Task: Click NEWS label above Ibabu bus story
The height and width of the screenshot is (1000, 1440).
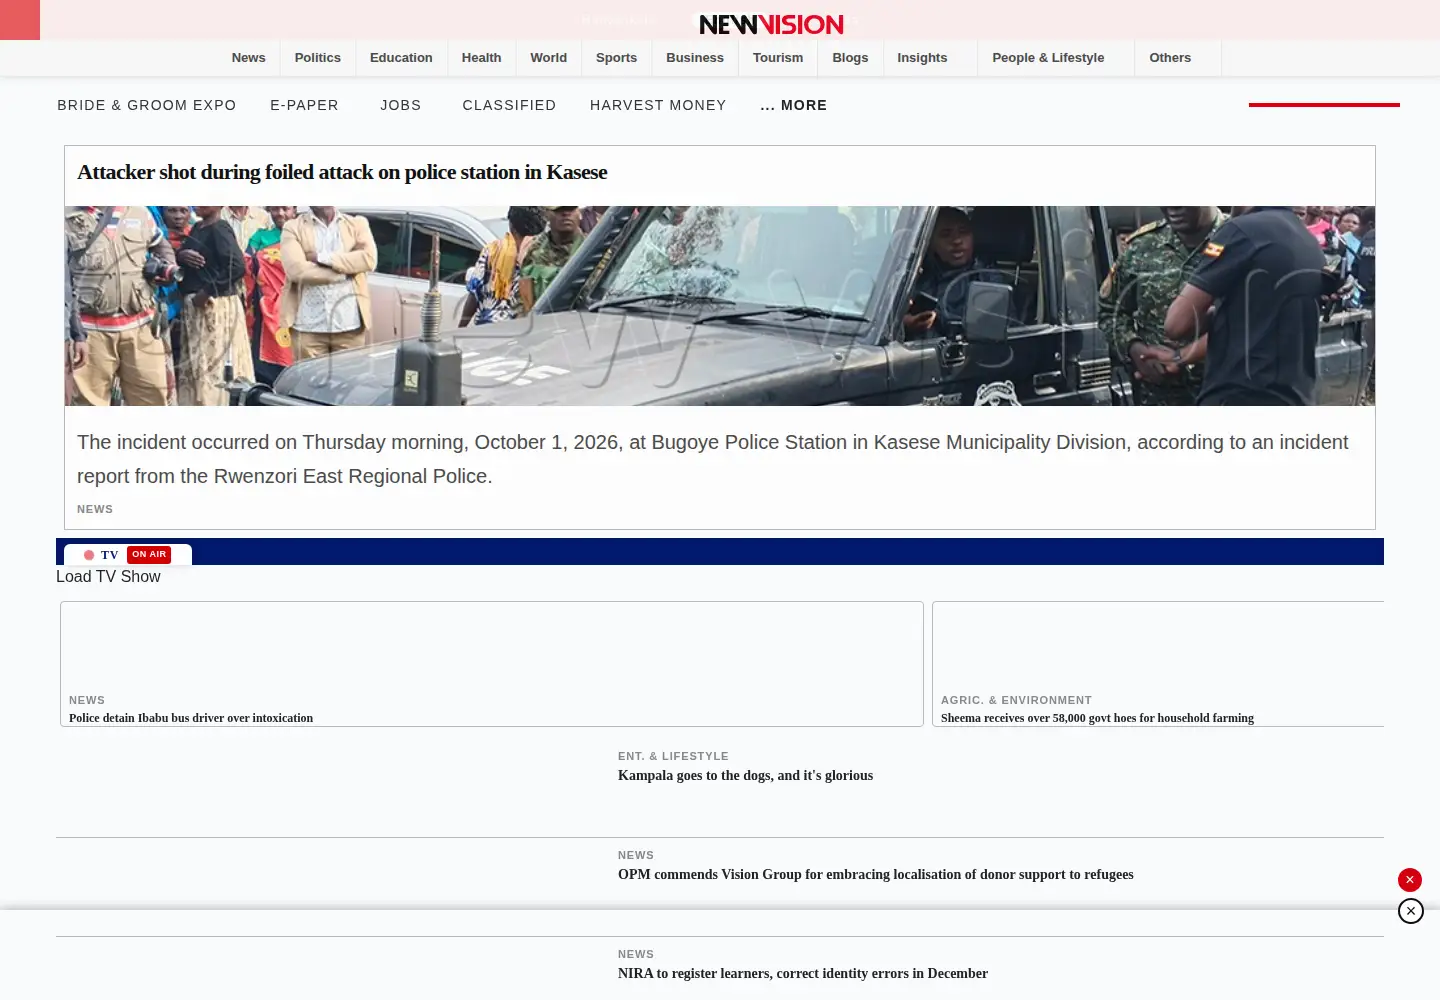Action: (87, 700)
